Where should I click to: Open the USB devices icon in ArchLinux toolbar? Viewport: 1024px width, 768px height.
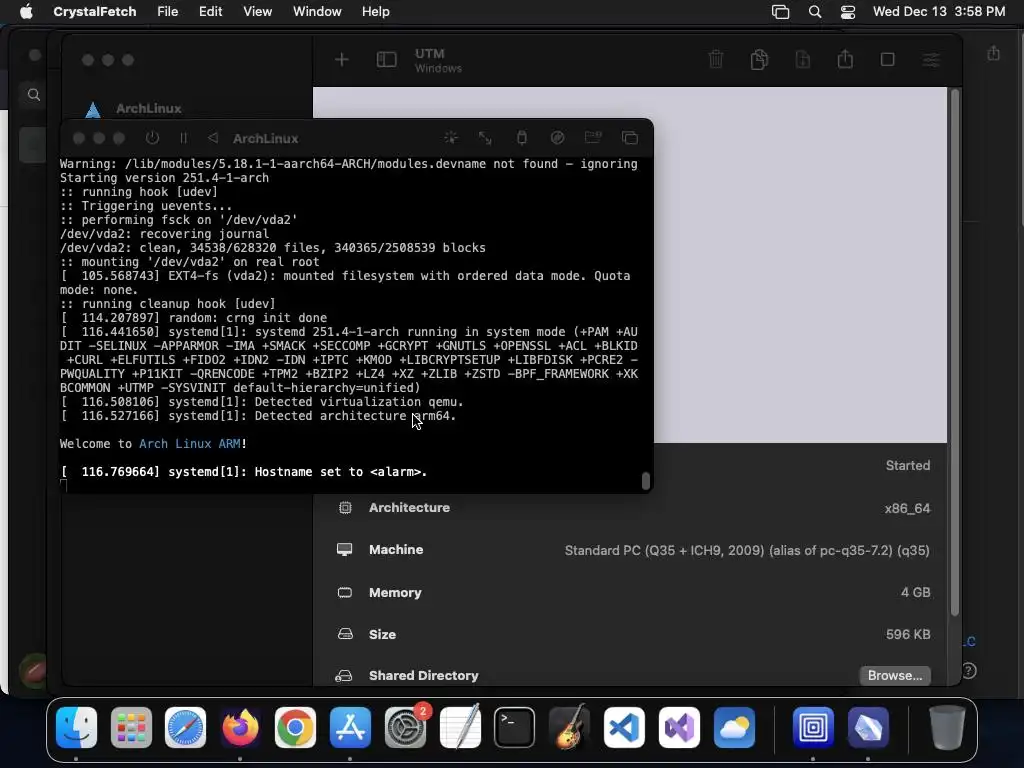click(x=522, y=138)
